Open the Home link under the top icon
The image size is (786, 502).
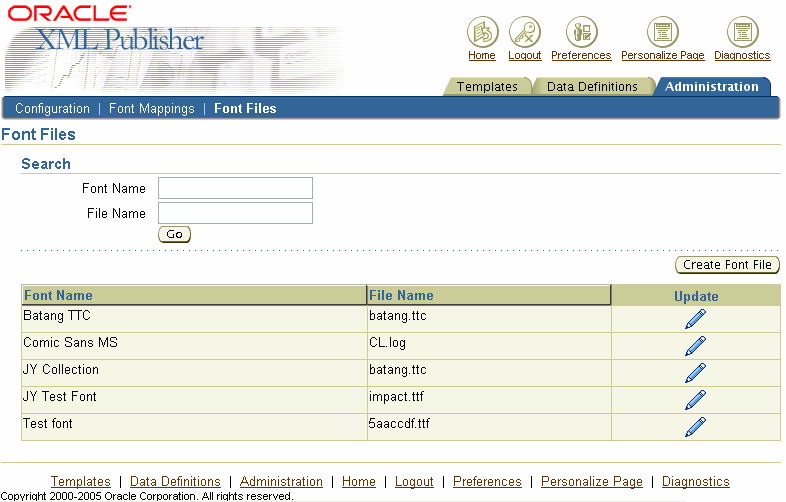coord(482,55)
